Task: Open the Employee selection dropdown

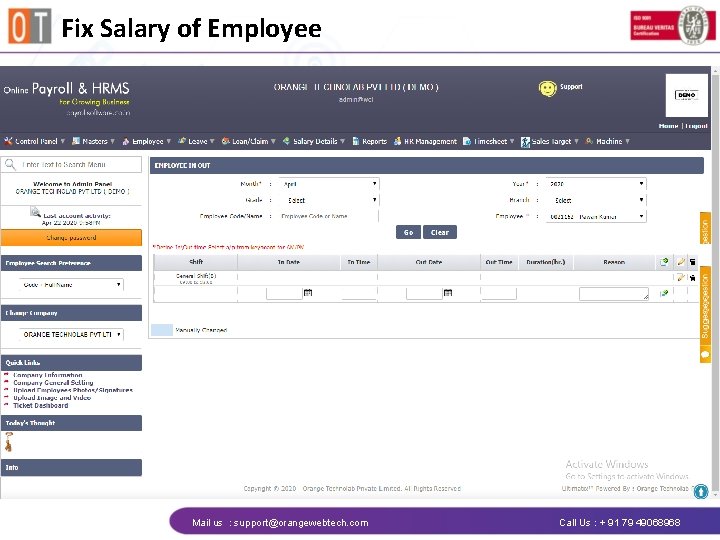Action: click(596, 216)
